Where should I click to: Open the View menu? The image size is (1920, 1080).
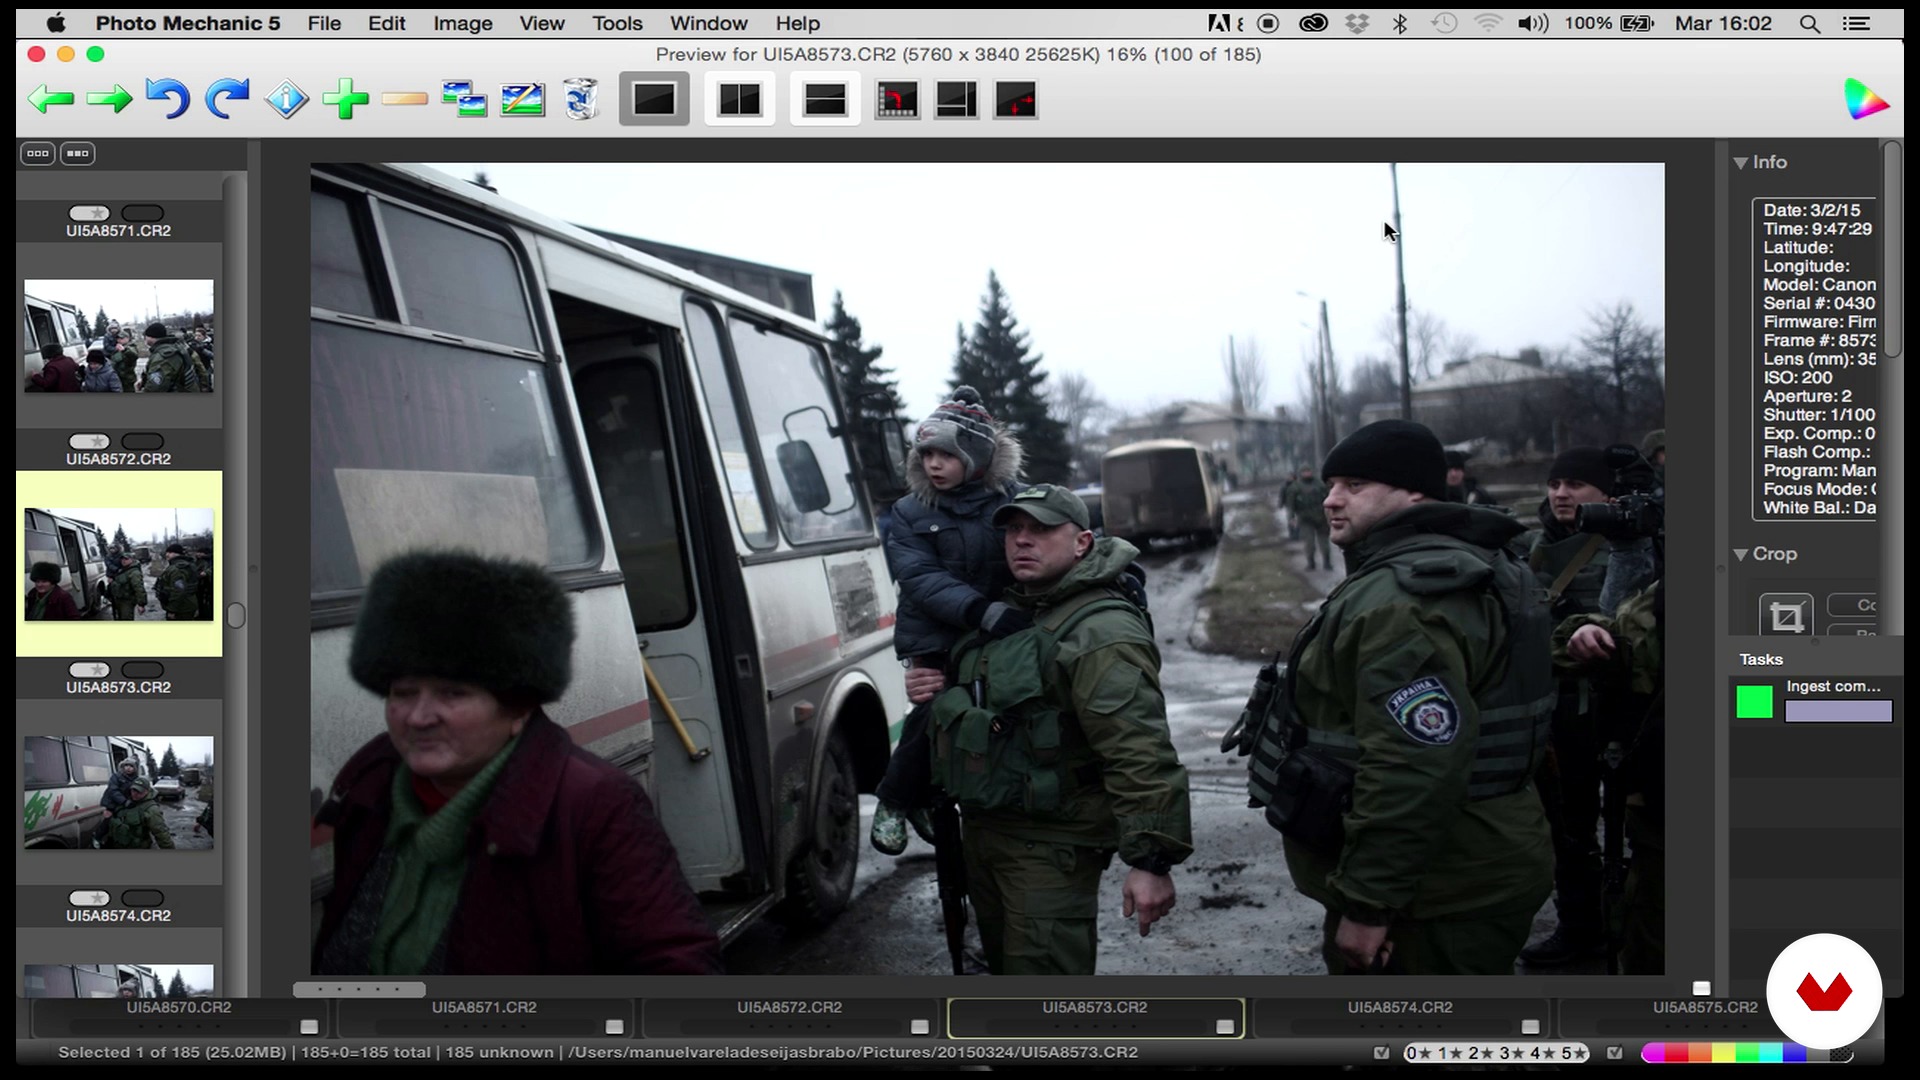[542, 23]
